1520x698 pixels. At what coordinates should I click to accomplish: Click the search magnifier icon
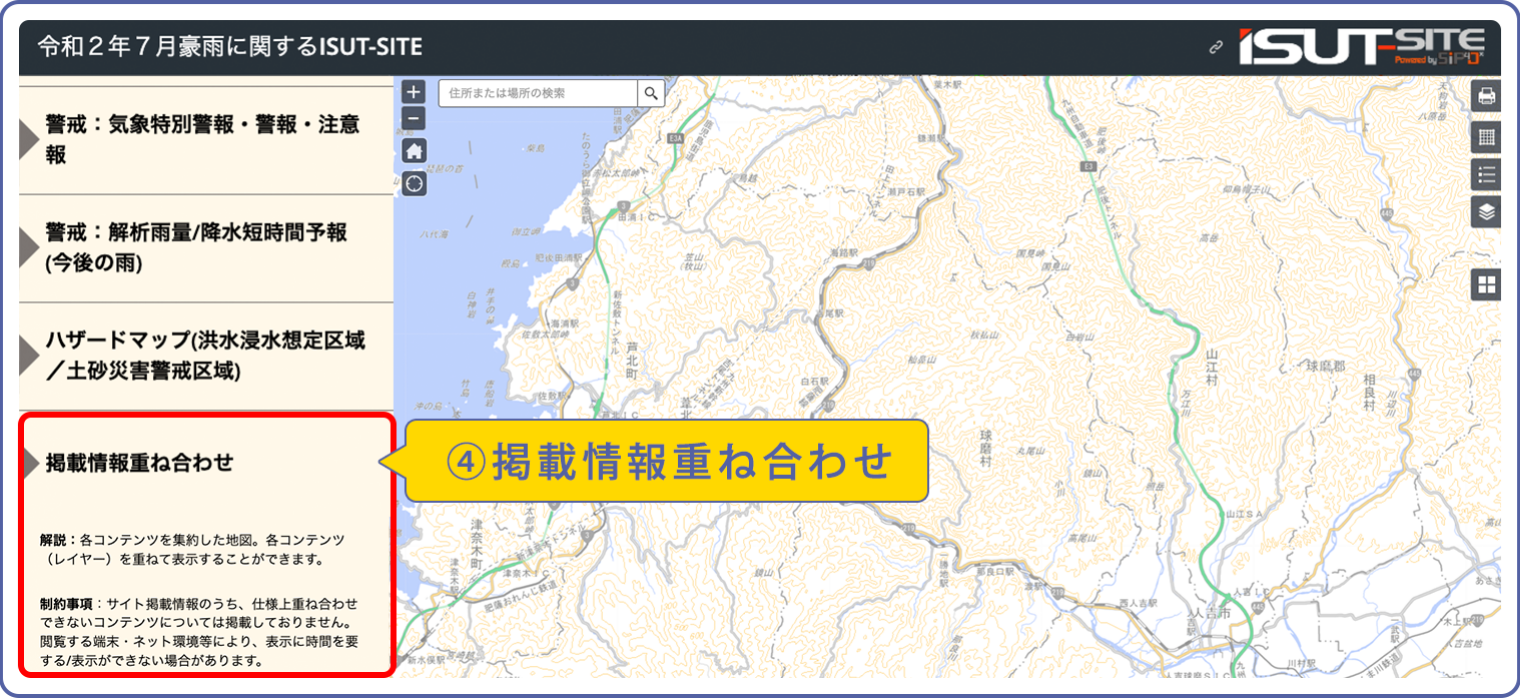pyautogui.click(x=651, y=93)
